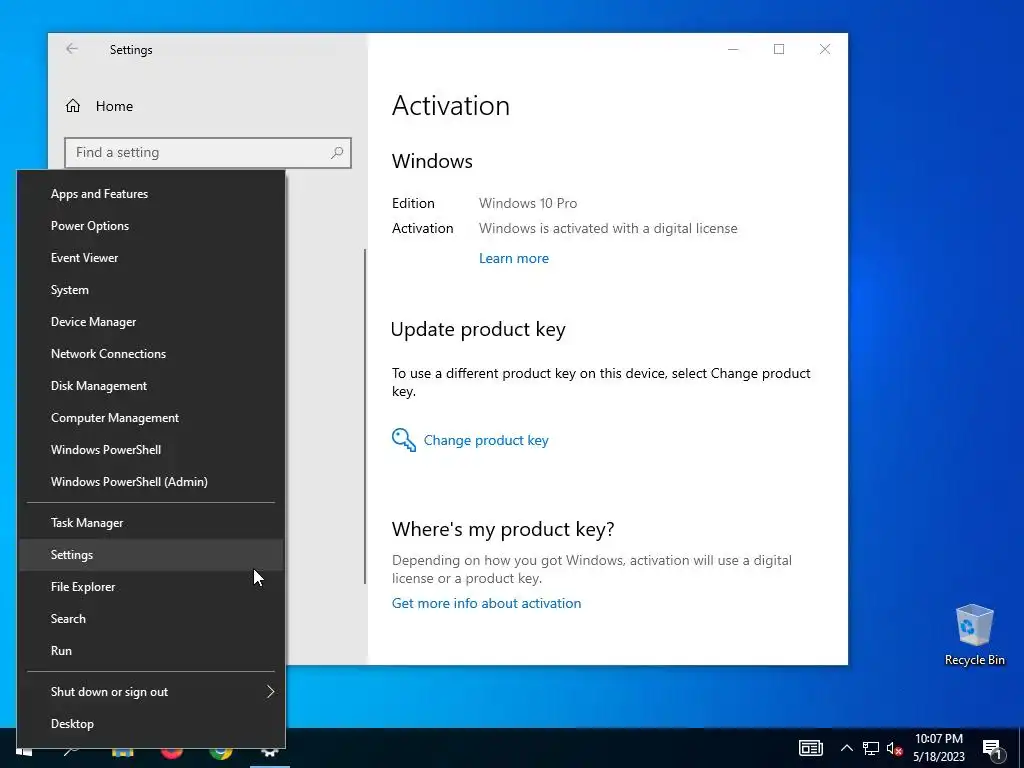This screenshot has height=768, width=1024.
Task: Click the Where's my product key? heading
Action: (503, 529)
